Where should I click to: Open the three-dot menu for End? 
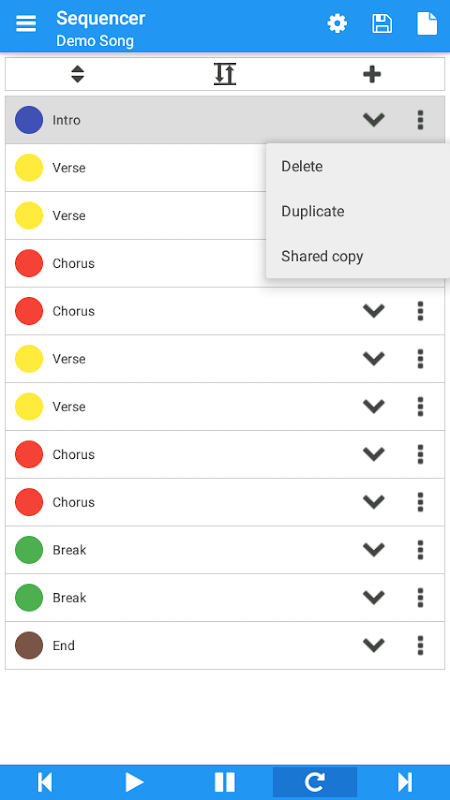[420, 645]
